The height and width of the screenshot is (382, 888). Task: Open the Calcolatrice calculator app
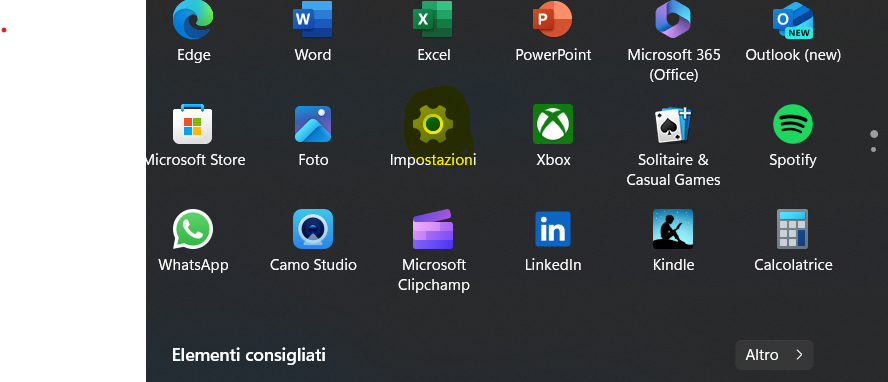tap(793, 229)
